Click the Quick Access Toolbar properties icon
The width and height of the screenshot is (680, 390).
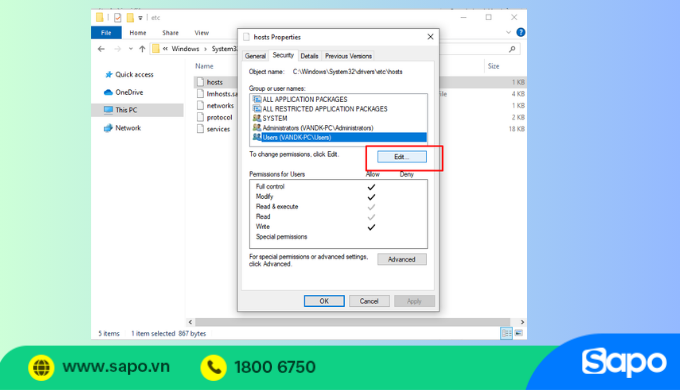coord(118,17)
